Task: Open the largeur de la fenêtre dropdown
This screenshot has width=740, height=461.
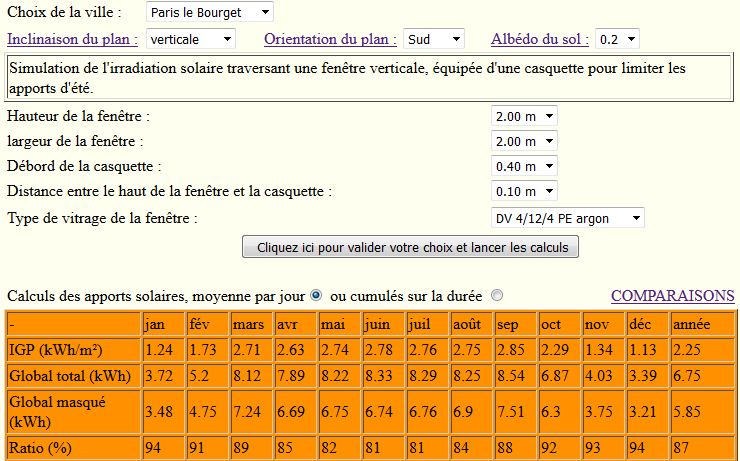Action: pos(524,141)
